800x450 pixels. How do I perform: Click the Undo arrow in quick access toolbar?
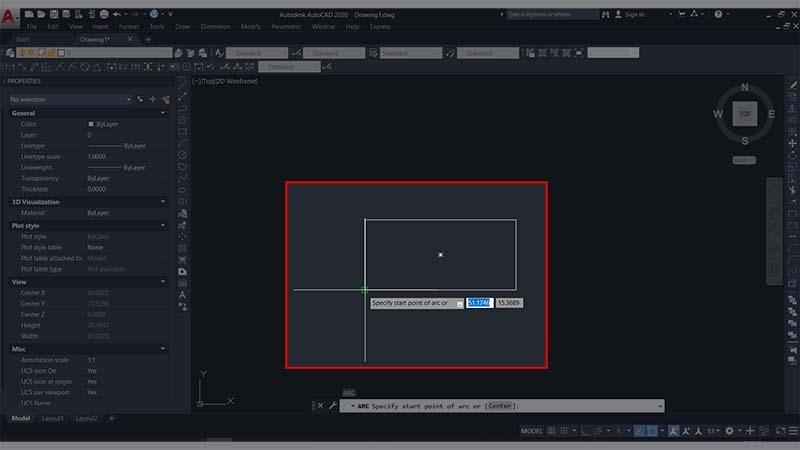(117, 14)
